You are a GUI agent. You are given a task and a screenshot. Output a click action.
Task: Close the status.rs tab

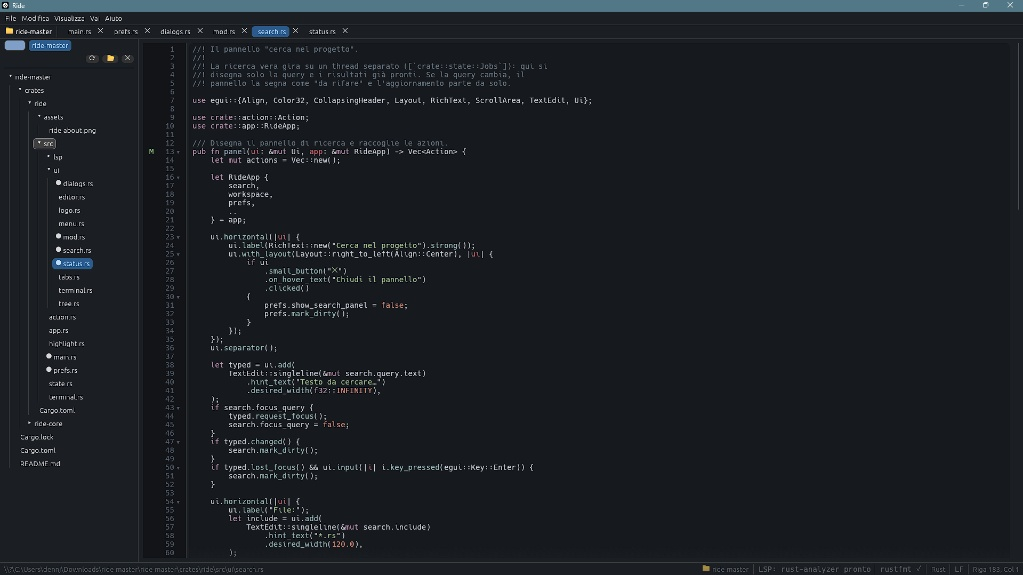click(345, 31)
